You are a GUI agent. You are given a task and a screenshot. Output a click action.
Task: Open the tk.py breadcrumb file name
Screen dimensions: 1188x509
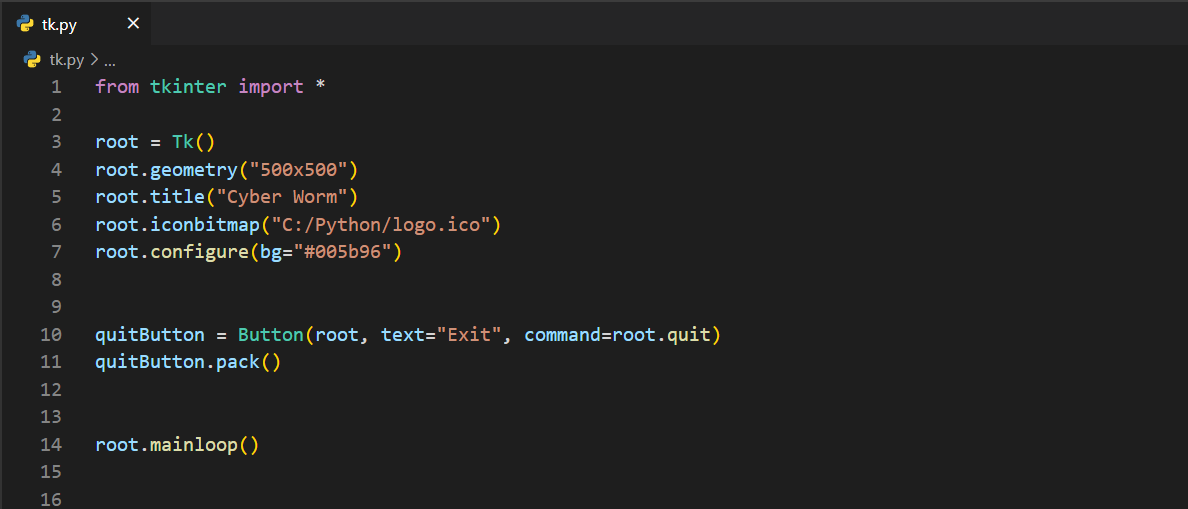[66, 60]
